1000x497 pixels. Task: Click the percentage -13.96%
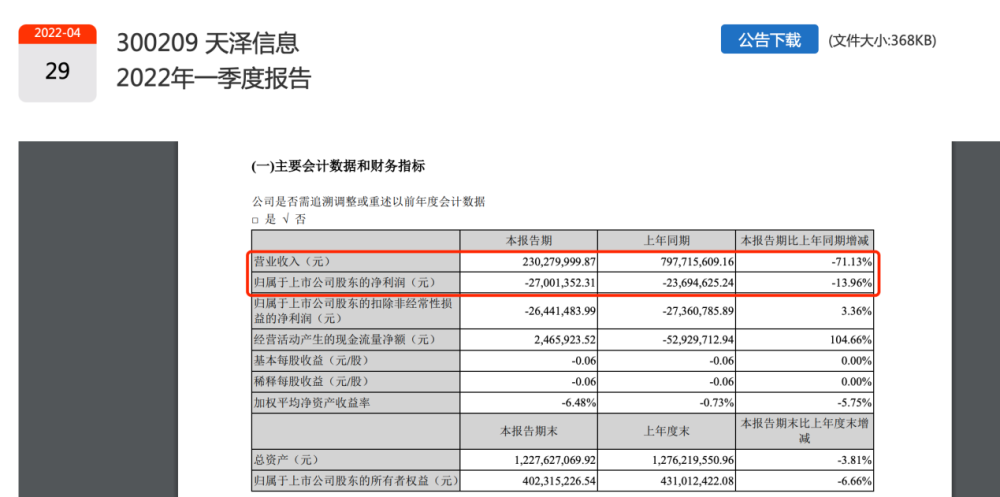click(850, 283)
